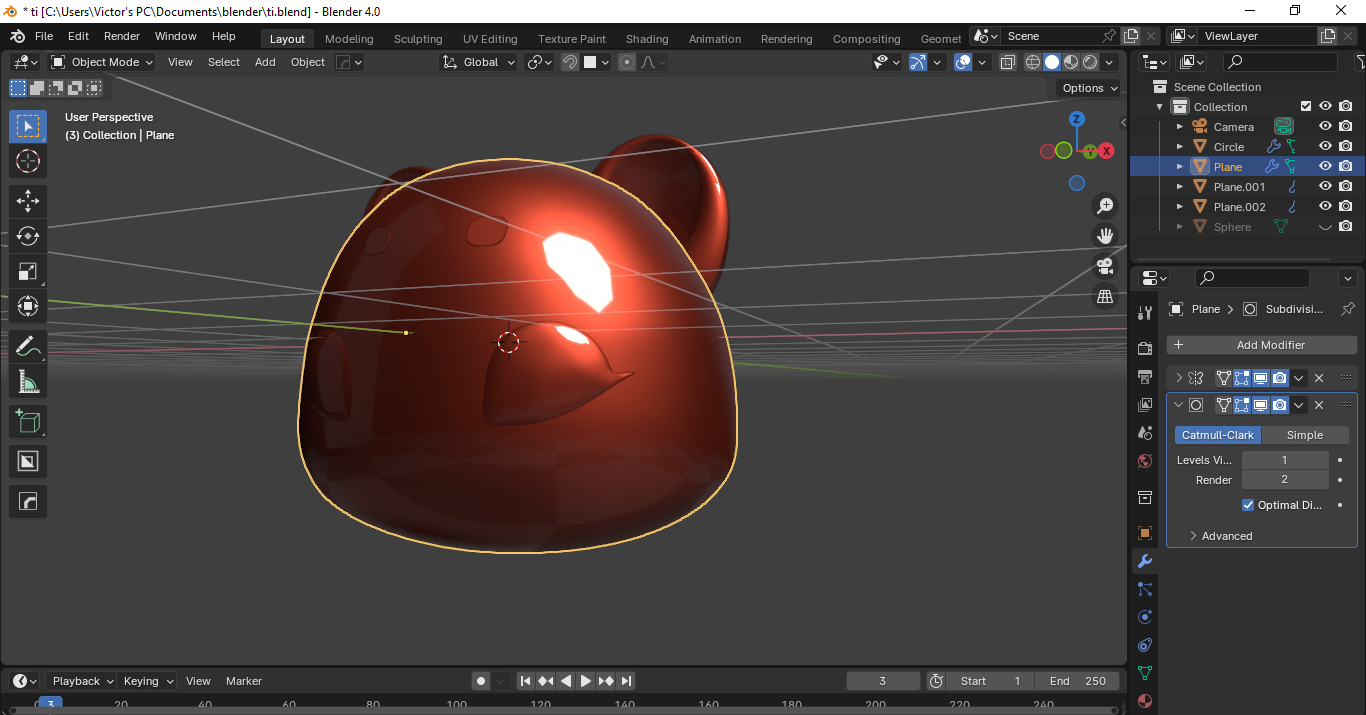Viewport: 1366px width, 715px height.
Task: Open the viewport Add menu
Action: click(x=265, y=62)
